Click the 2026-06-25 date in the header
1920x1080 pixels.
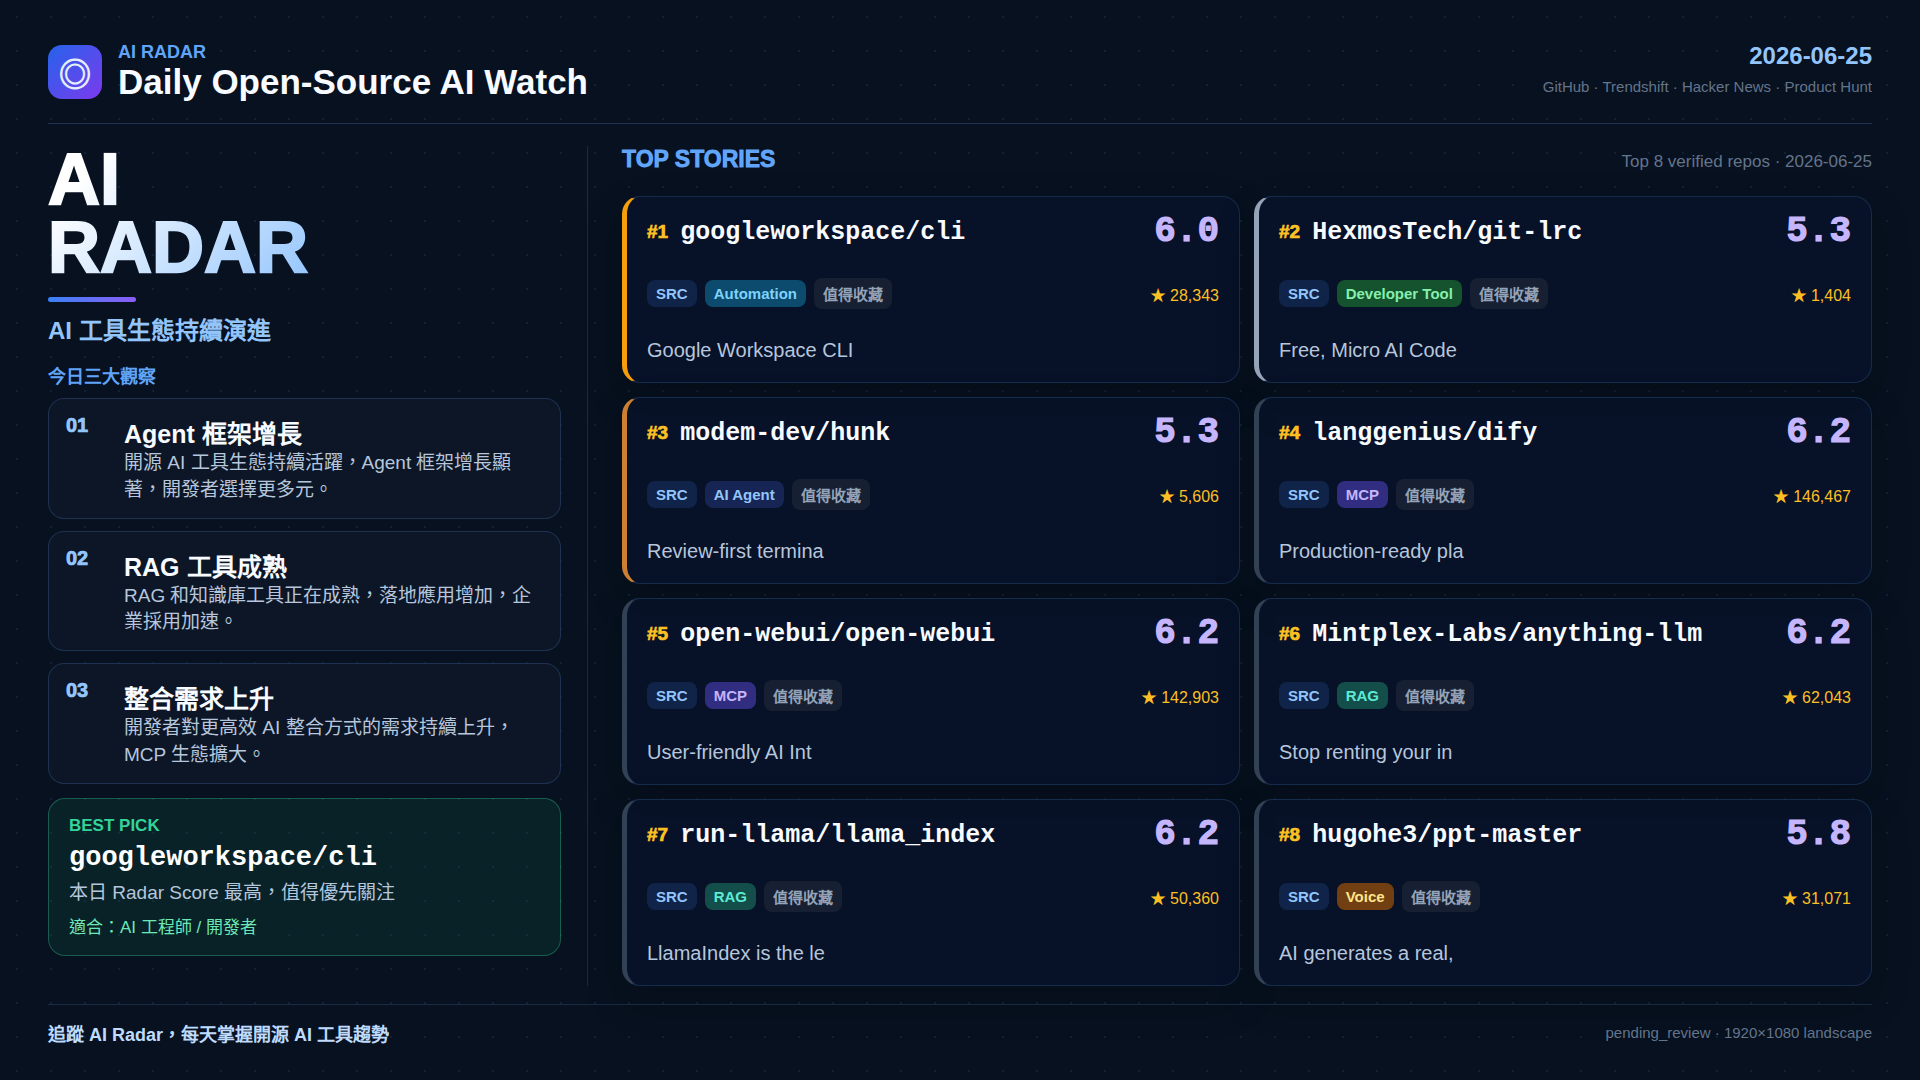tap(1810, 56)
